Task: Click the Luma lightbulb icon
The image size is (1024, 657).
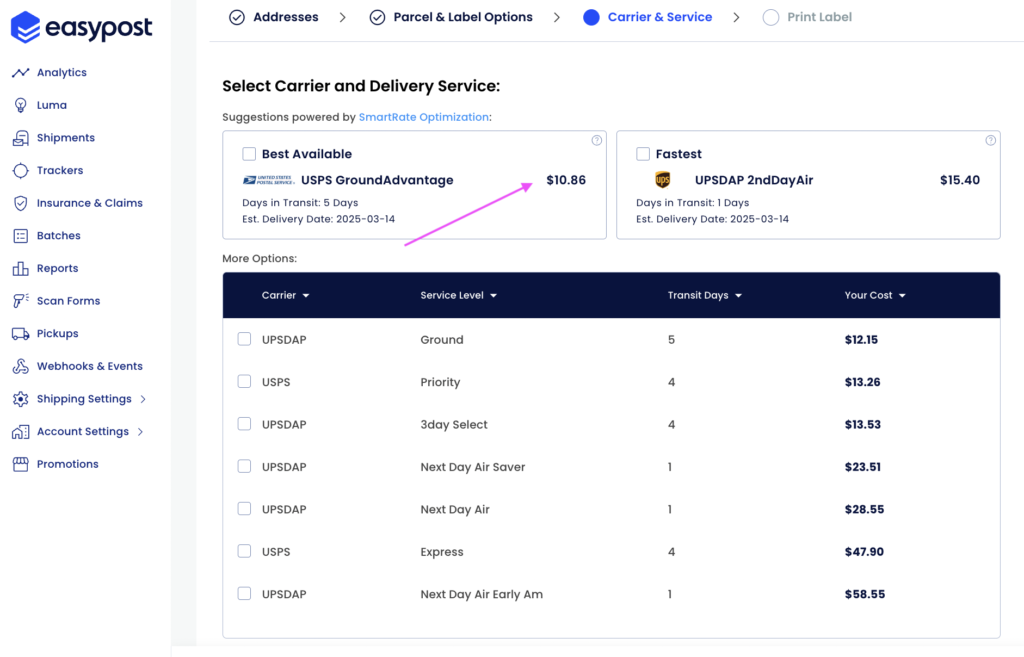Action: [20, 105]
